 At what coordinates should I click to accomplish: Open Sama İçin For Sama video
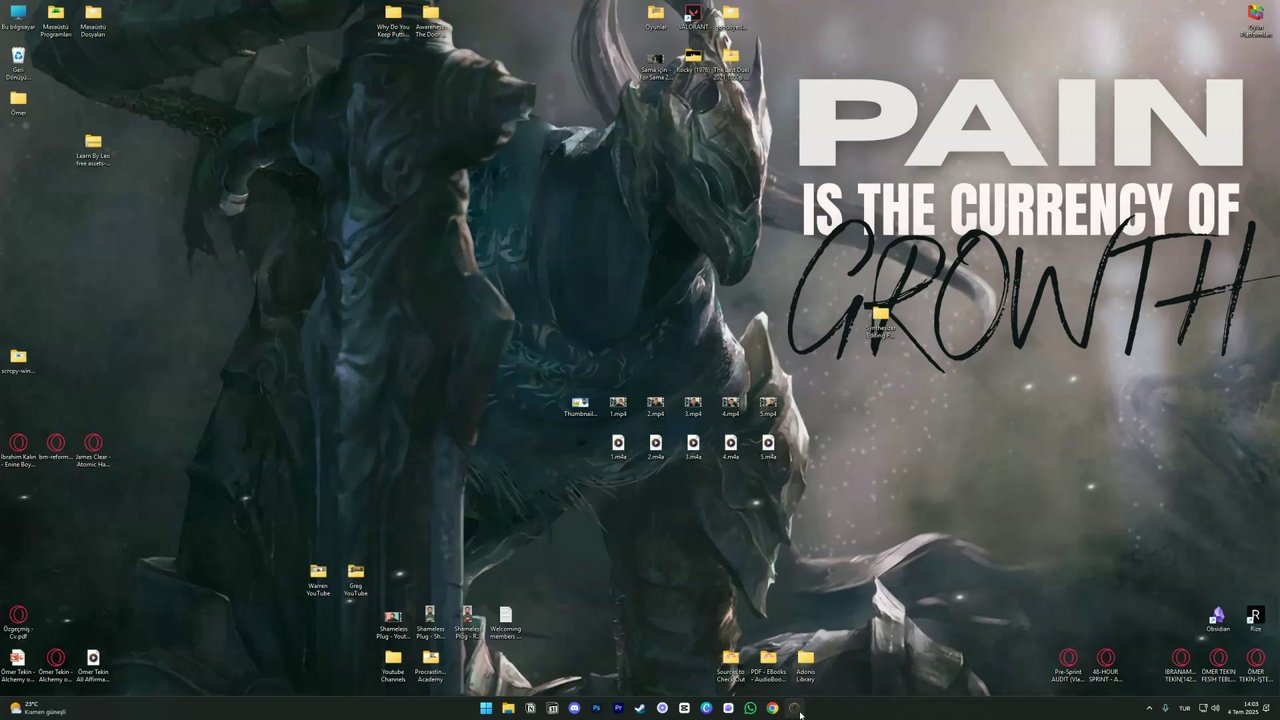tap(656, 64)
